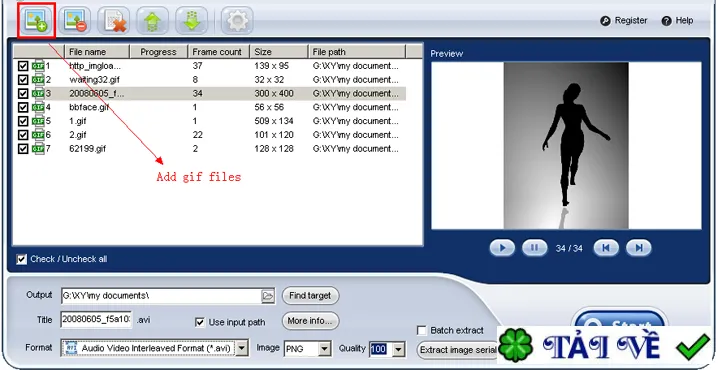Toggle Check / Uncheck all checkbox

(22, 259)
